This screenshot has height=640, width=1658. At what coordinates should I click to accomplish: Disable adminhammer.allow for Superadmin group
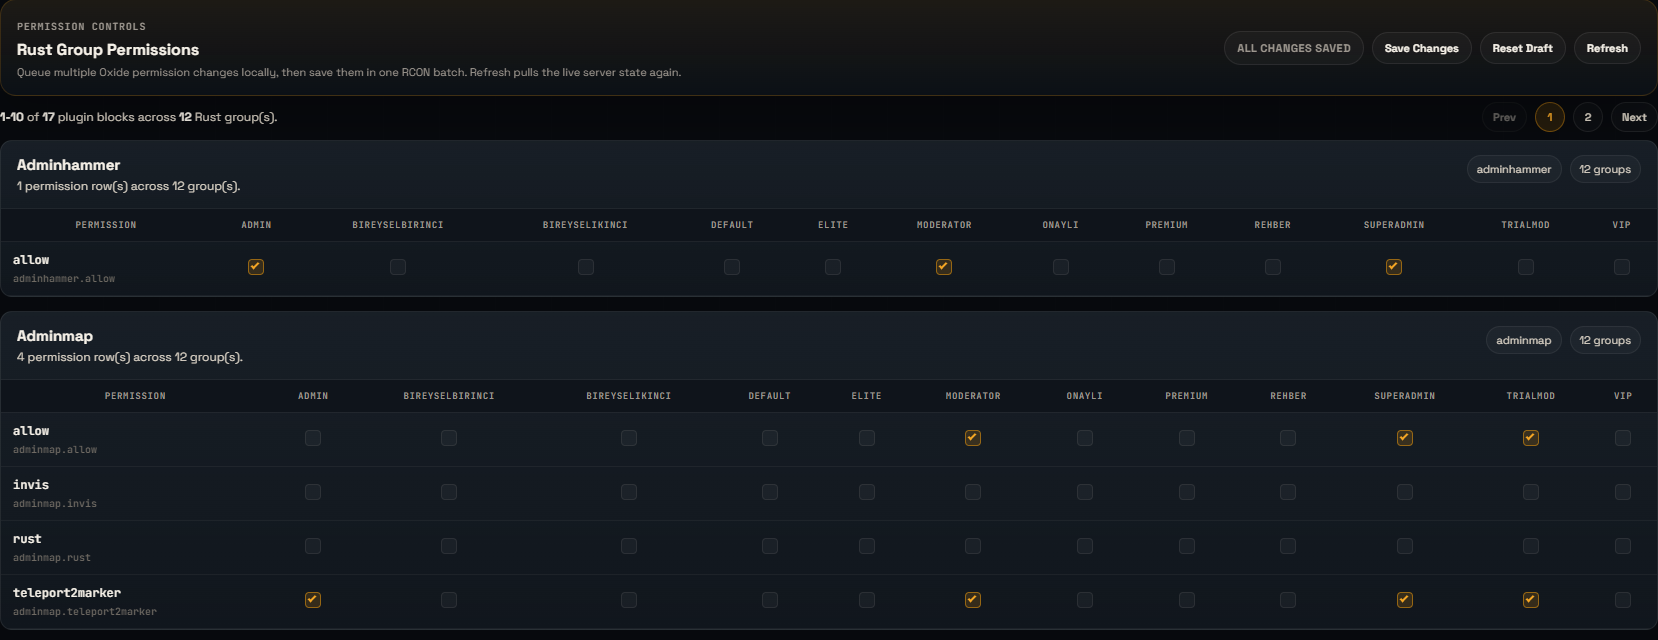(1394, 267)
